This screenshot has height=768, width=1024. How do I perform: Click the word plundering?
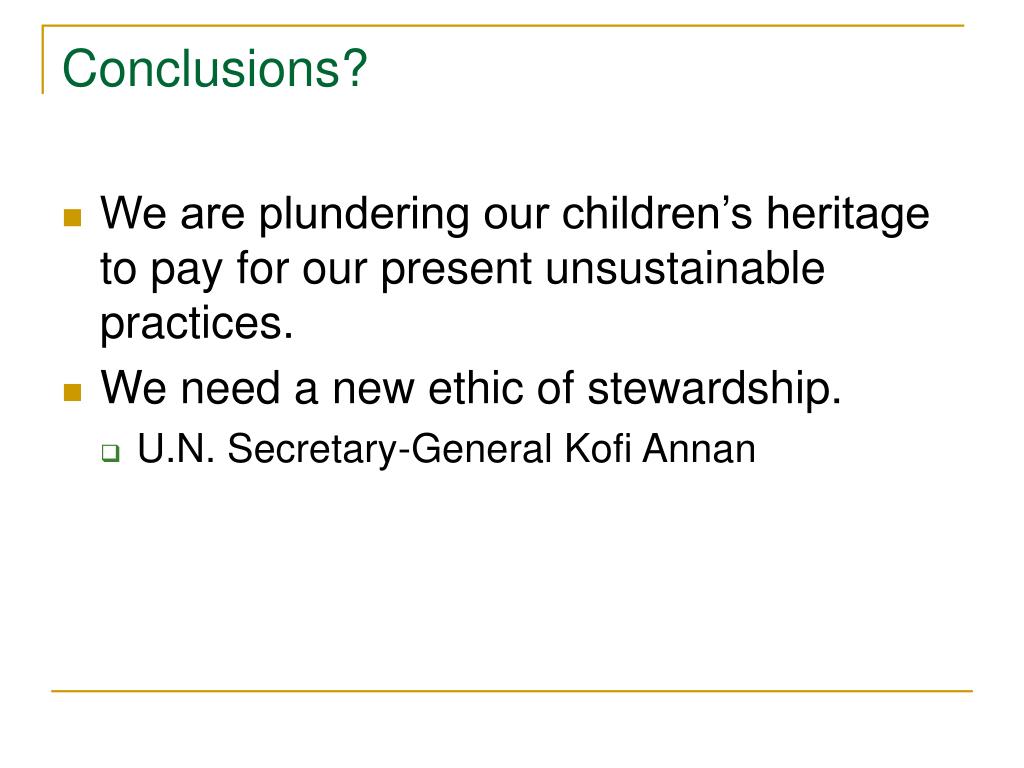364,215
